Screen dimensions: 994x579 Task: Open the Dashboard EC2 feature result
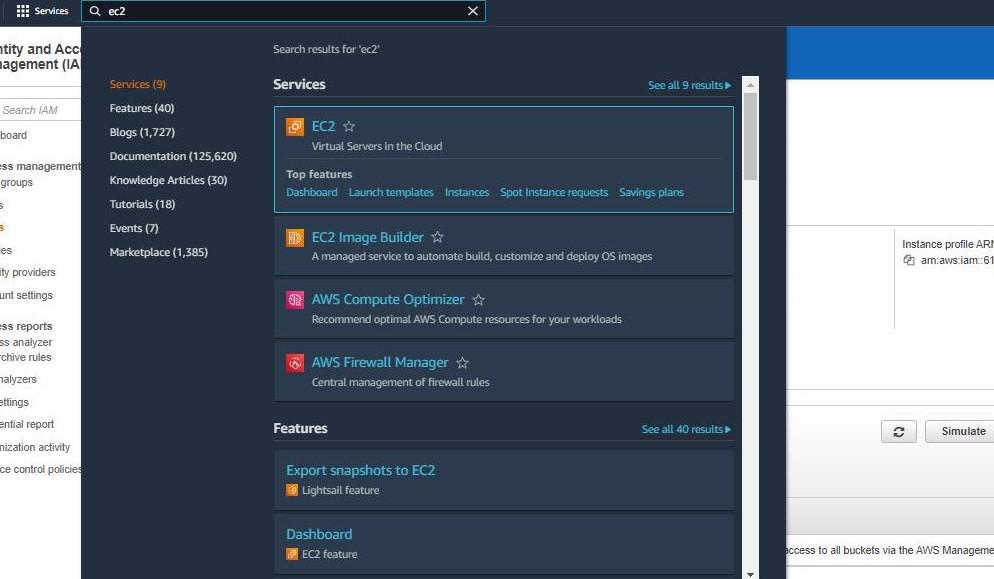319,534
